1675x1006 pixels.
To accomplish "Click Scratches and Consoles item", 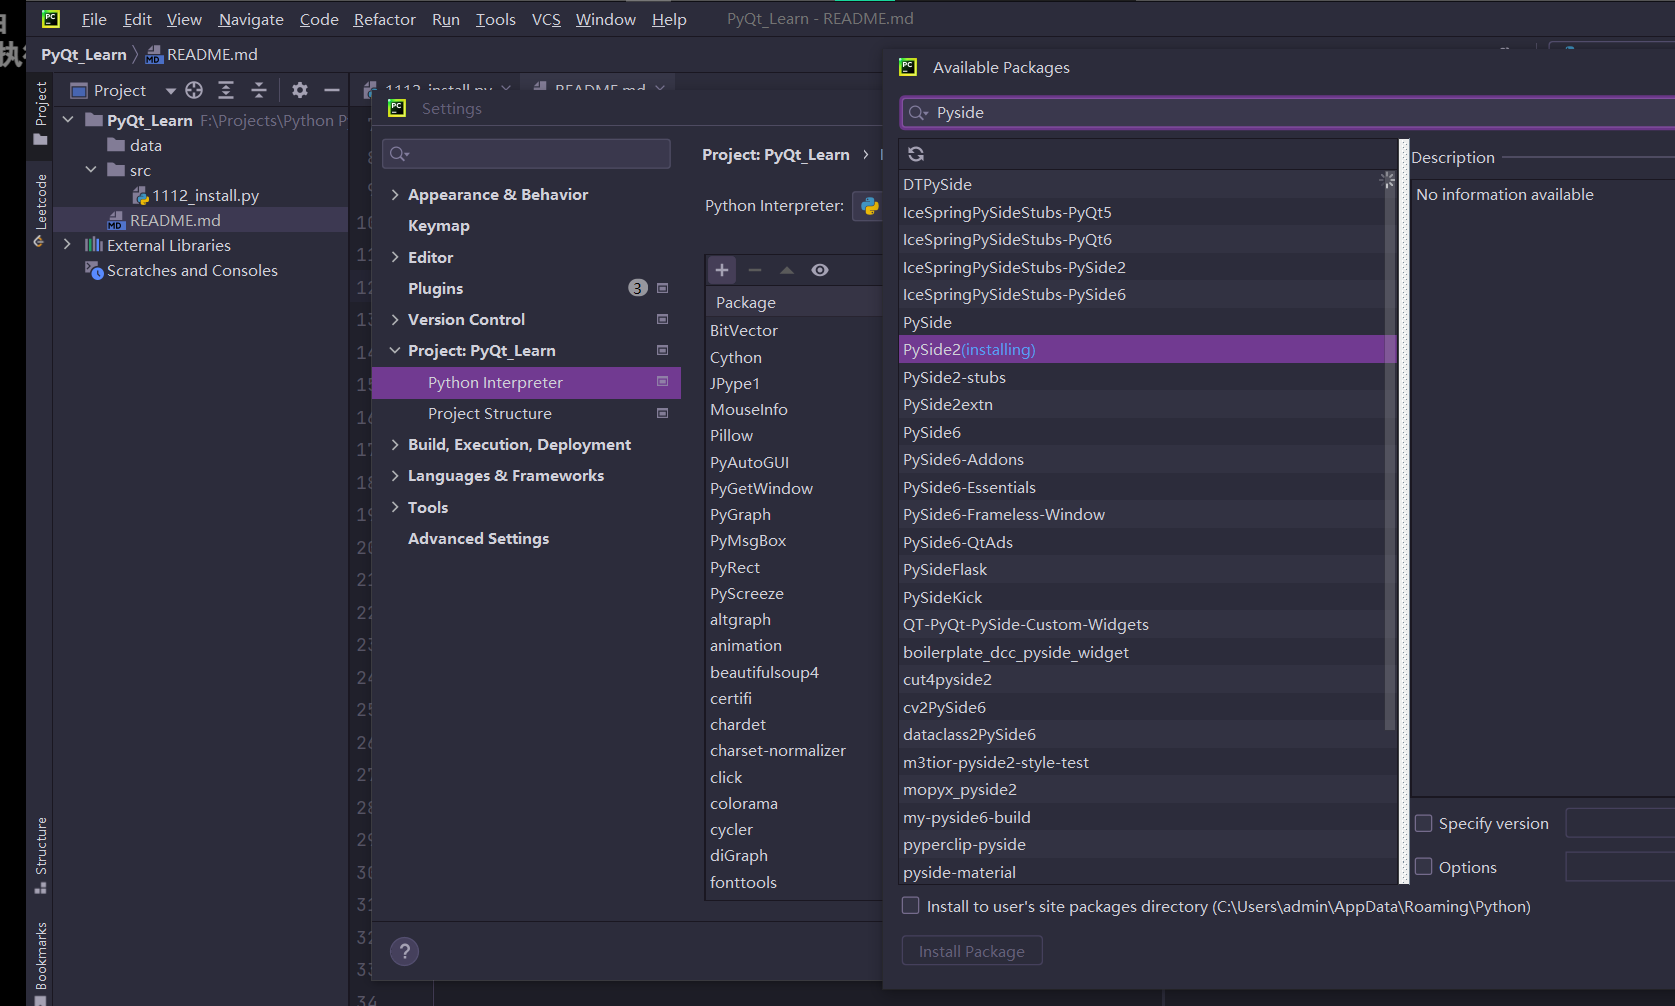I will click(x=192, y=271).
